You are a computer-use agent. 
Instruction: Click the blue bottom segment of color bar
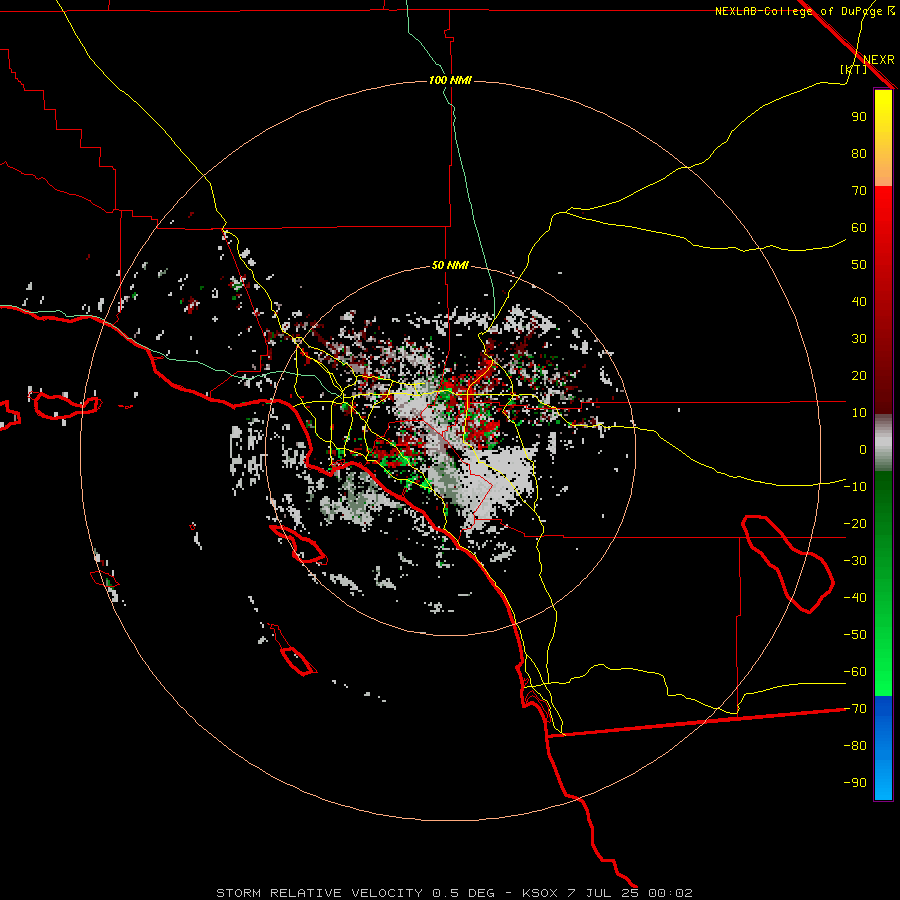click(x=883, y=748)
